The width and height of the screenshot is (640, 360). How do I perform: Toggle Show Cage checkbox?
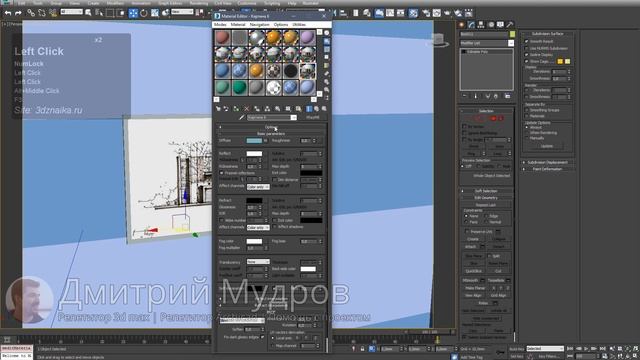tap(527, 61)
